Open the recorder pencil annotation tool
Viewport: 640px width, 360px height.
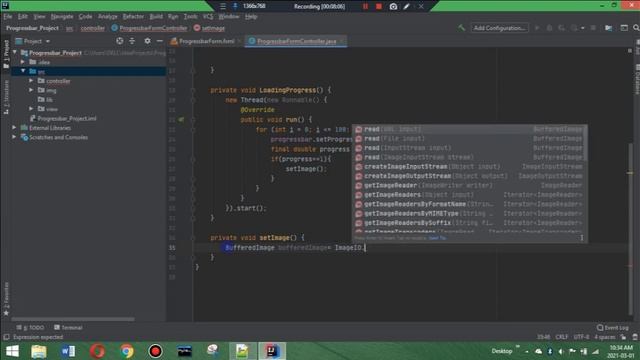point(407,6)
